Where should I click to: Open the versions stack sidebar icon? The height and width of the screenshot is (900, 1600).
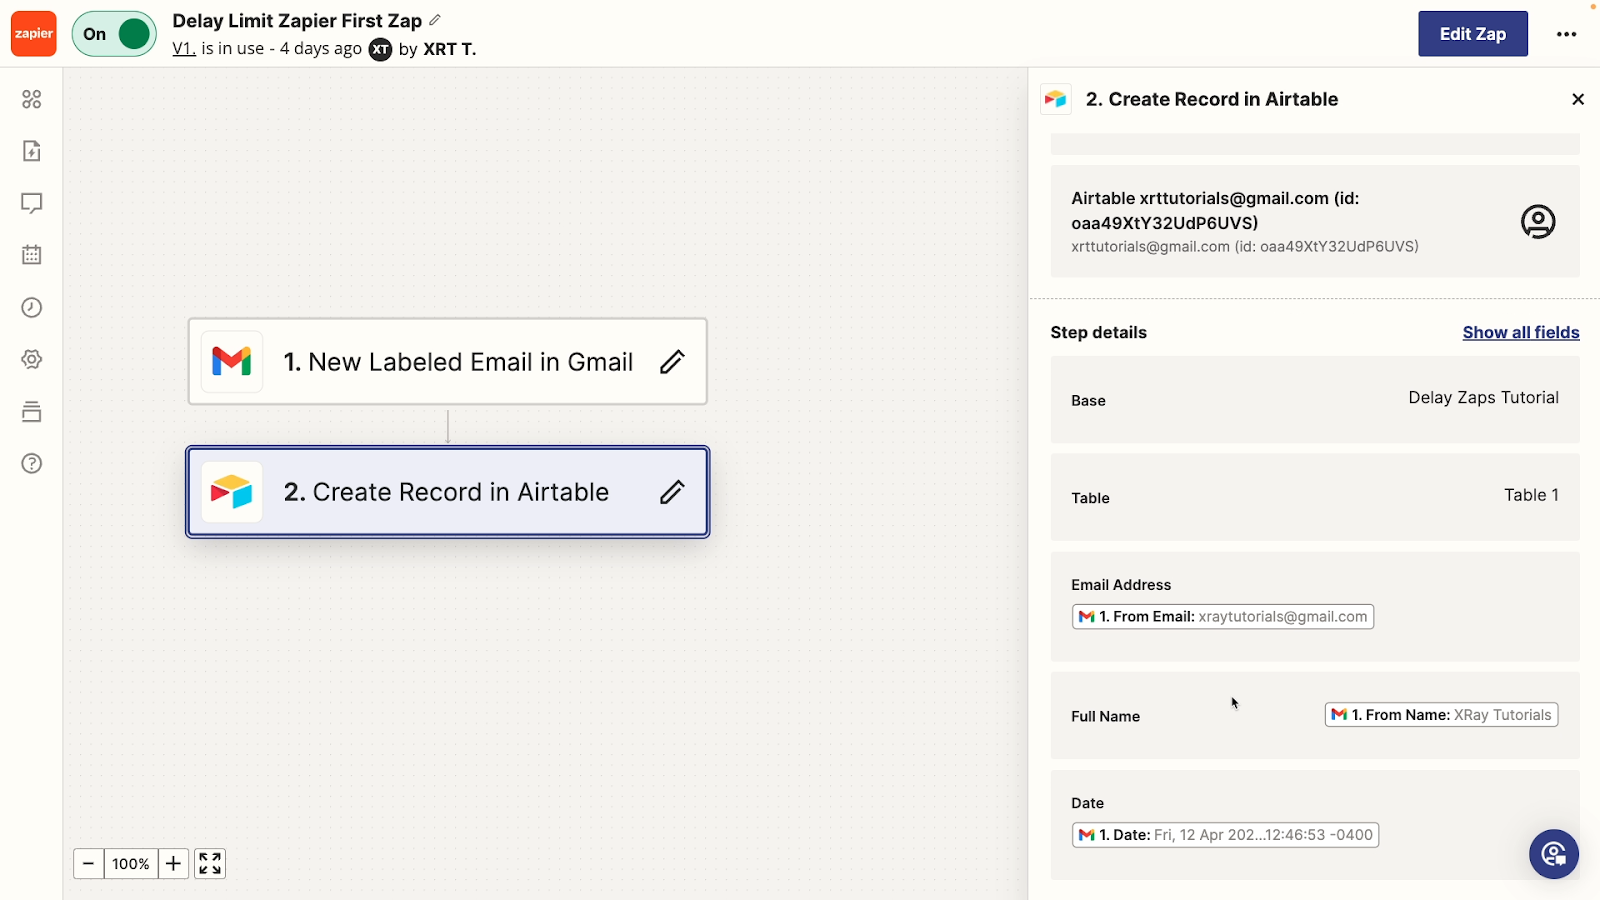[x=32, y=411]
